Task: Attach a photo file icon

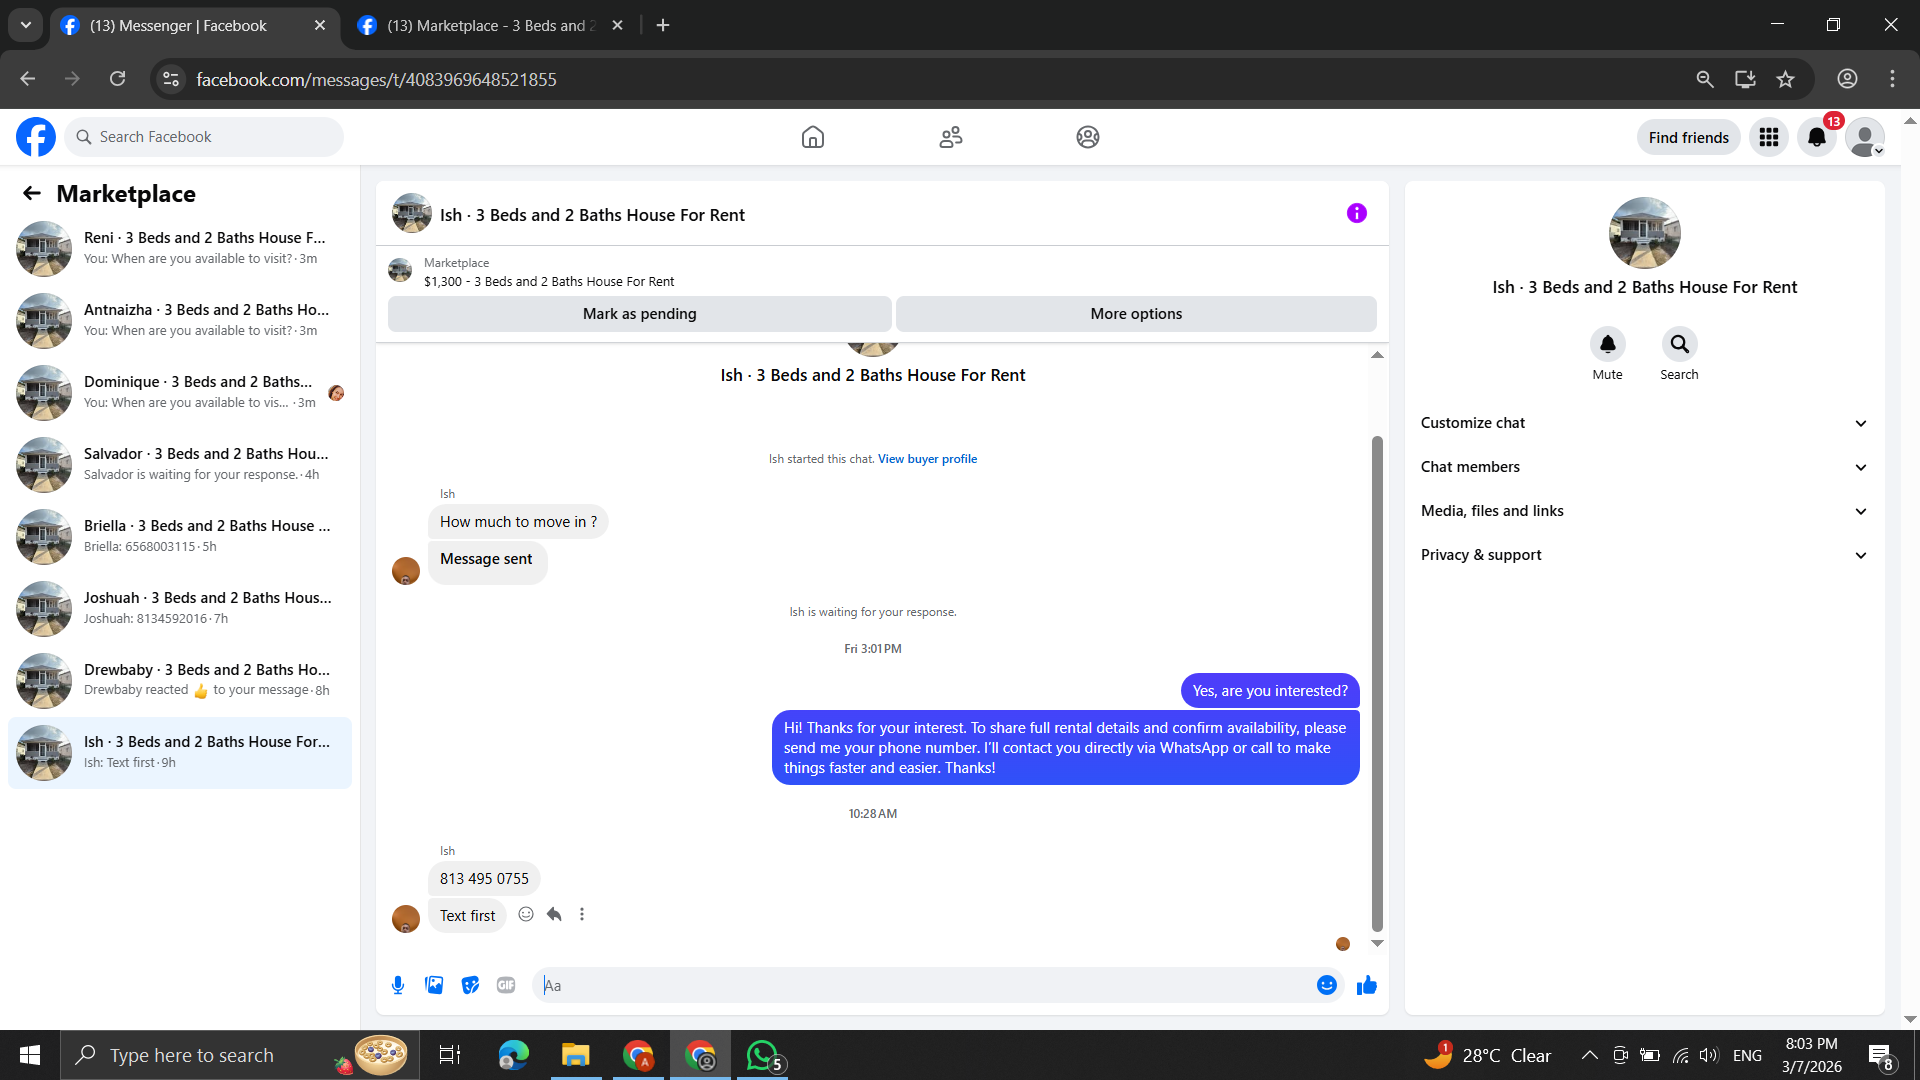Action: 434,985
